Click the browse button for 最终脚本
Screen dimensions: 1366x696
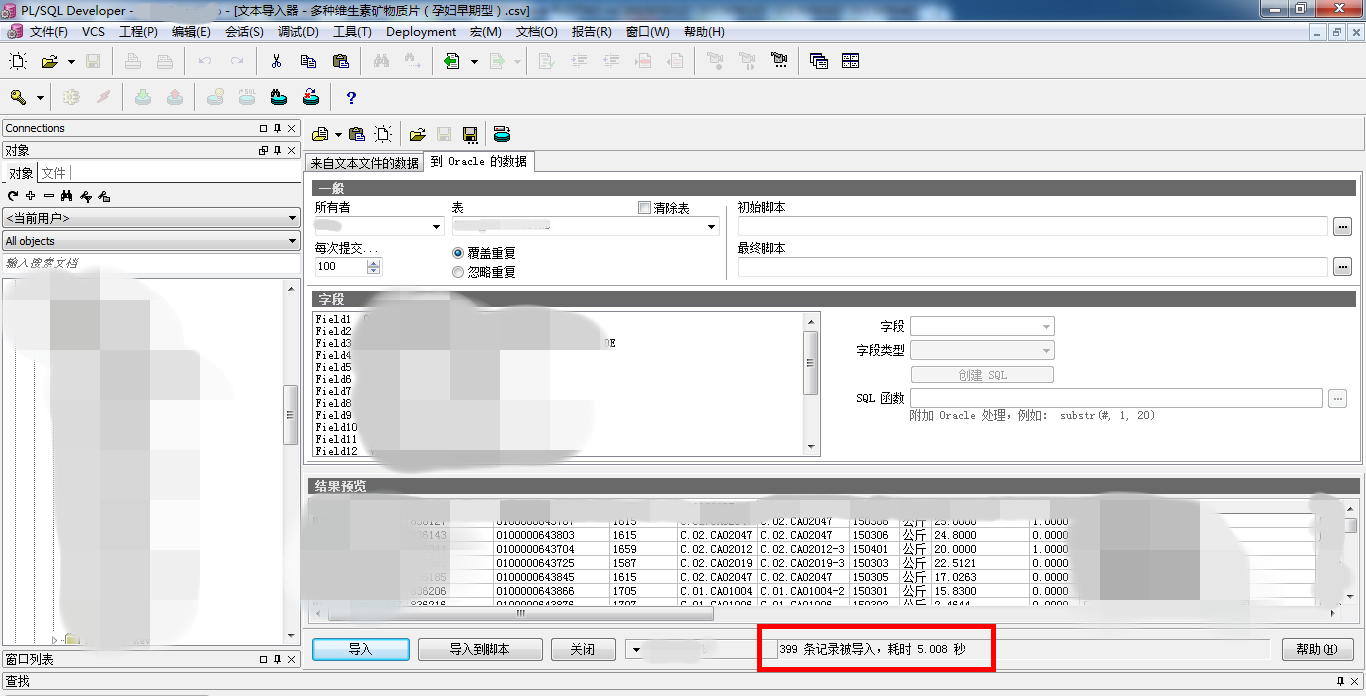(x=1343, y=267)
